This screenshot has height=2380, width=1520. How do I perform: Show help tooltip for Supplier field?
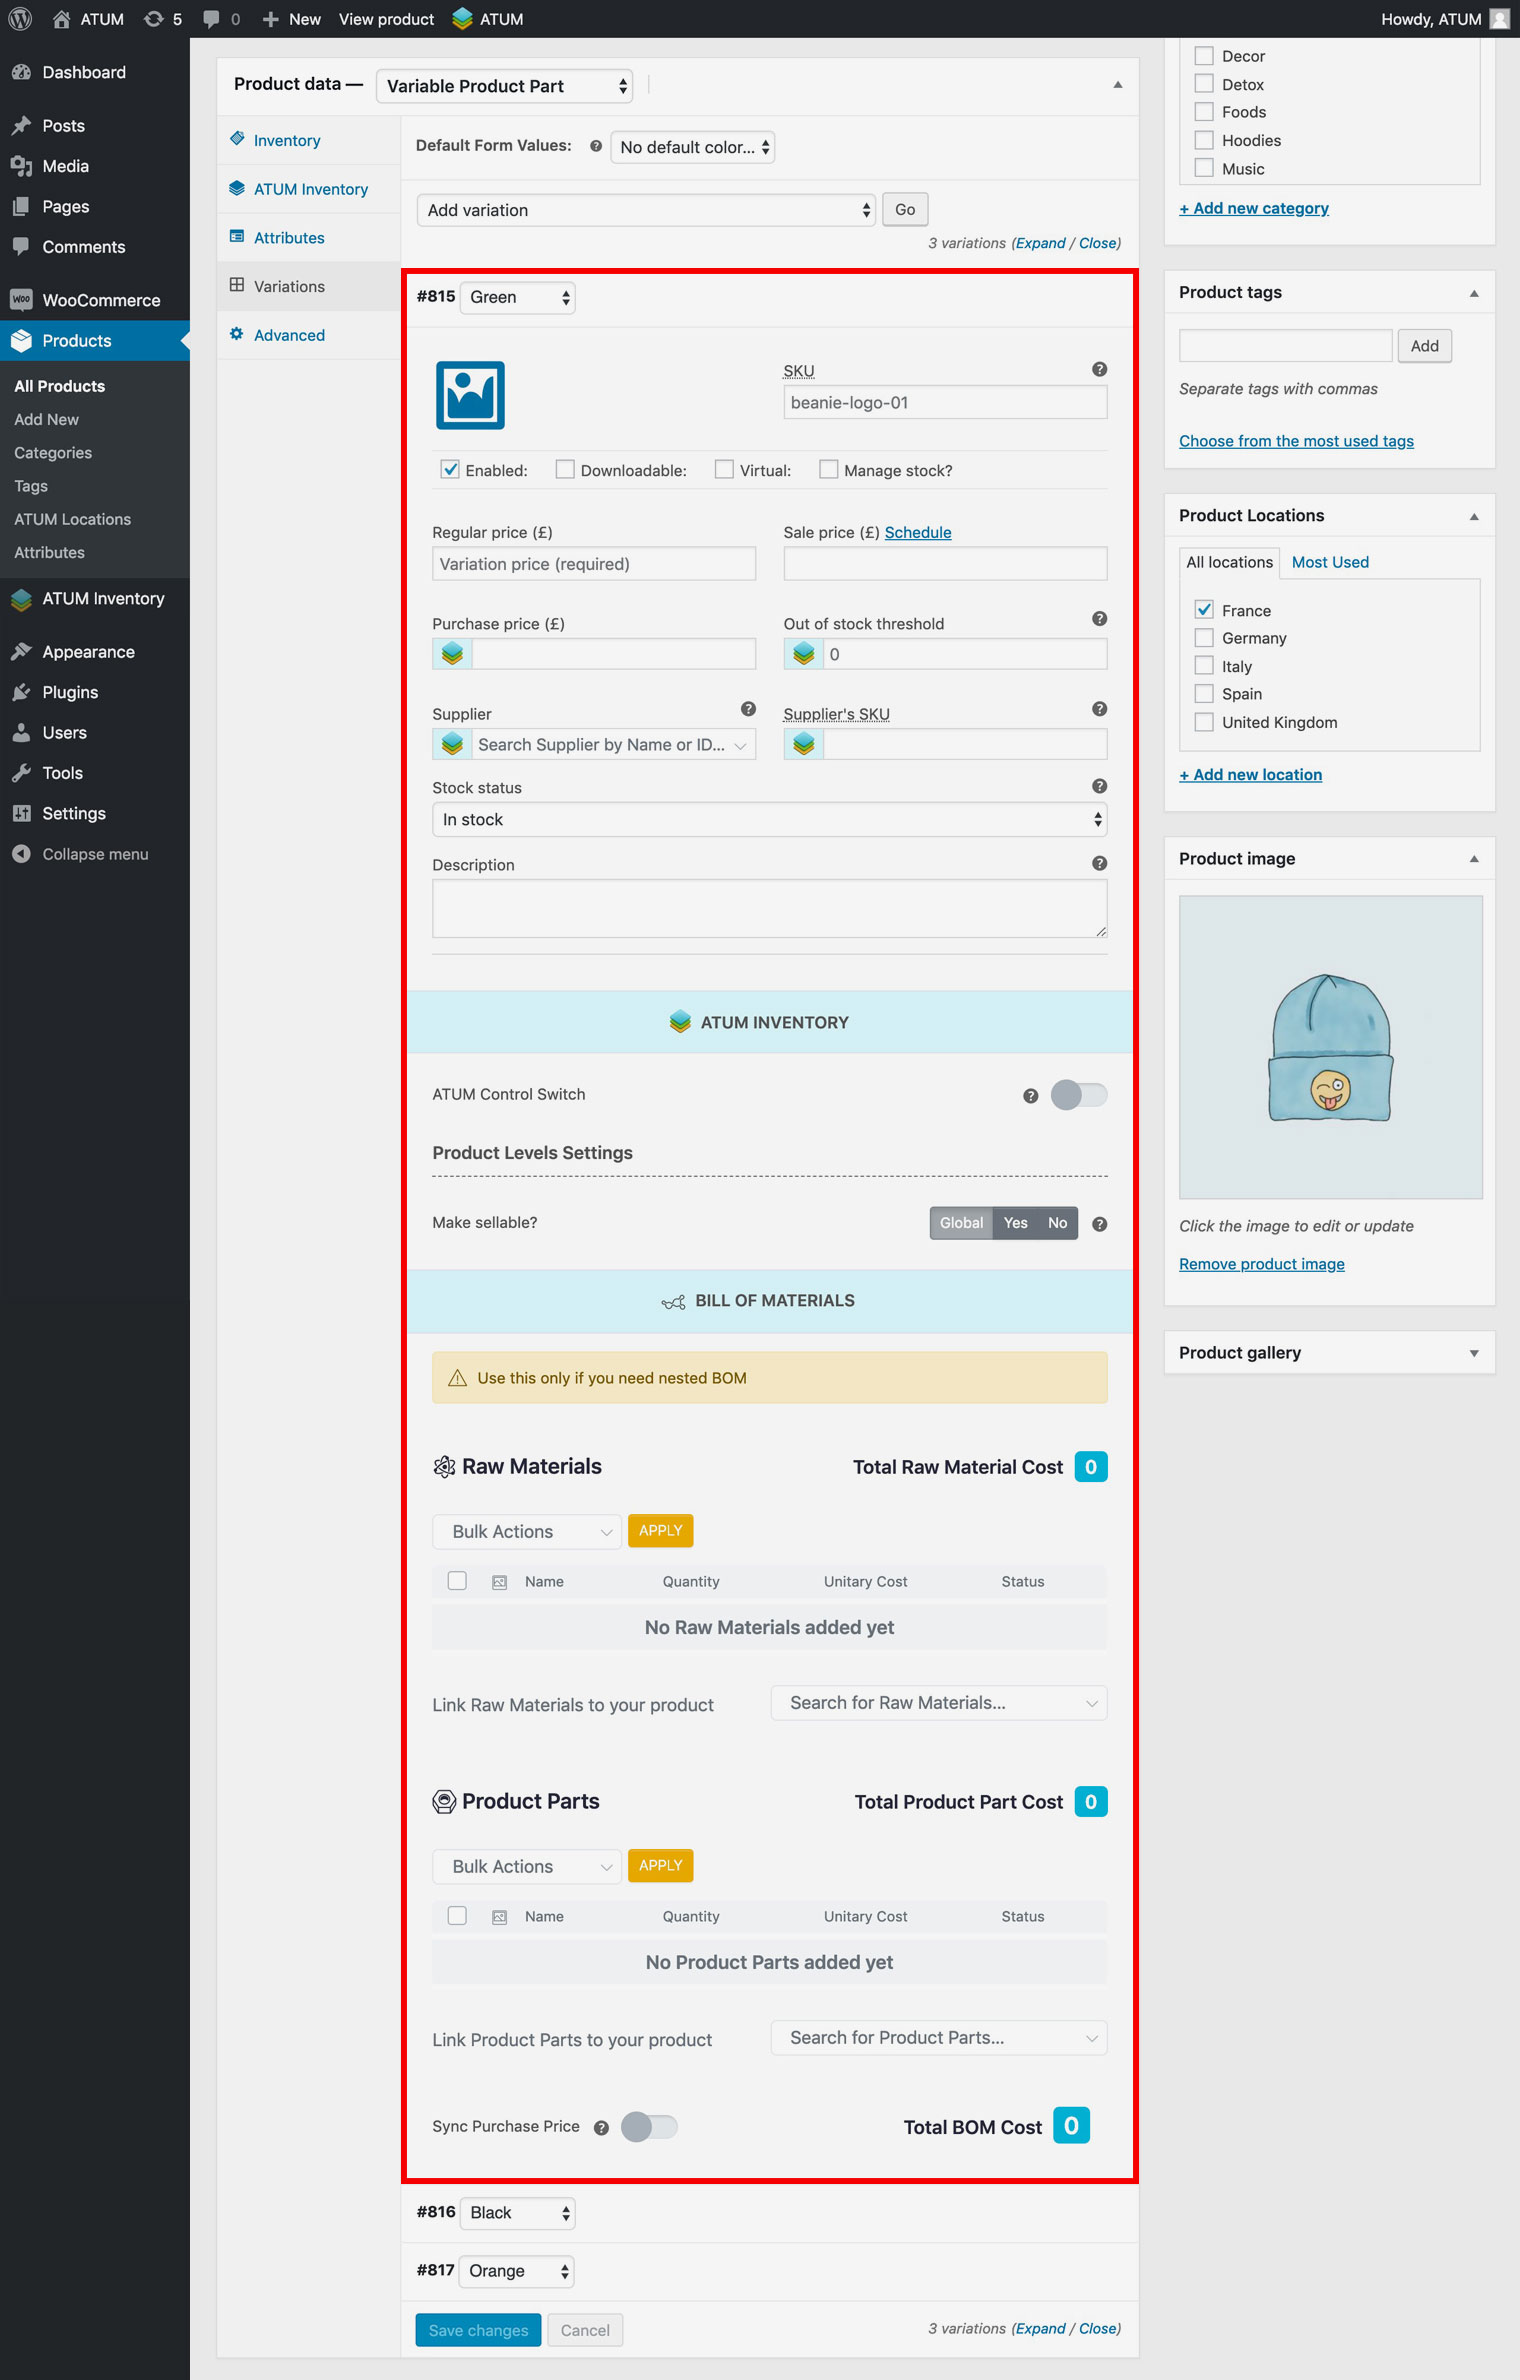coord(748,709)
